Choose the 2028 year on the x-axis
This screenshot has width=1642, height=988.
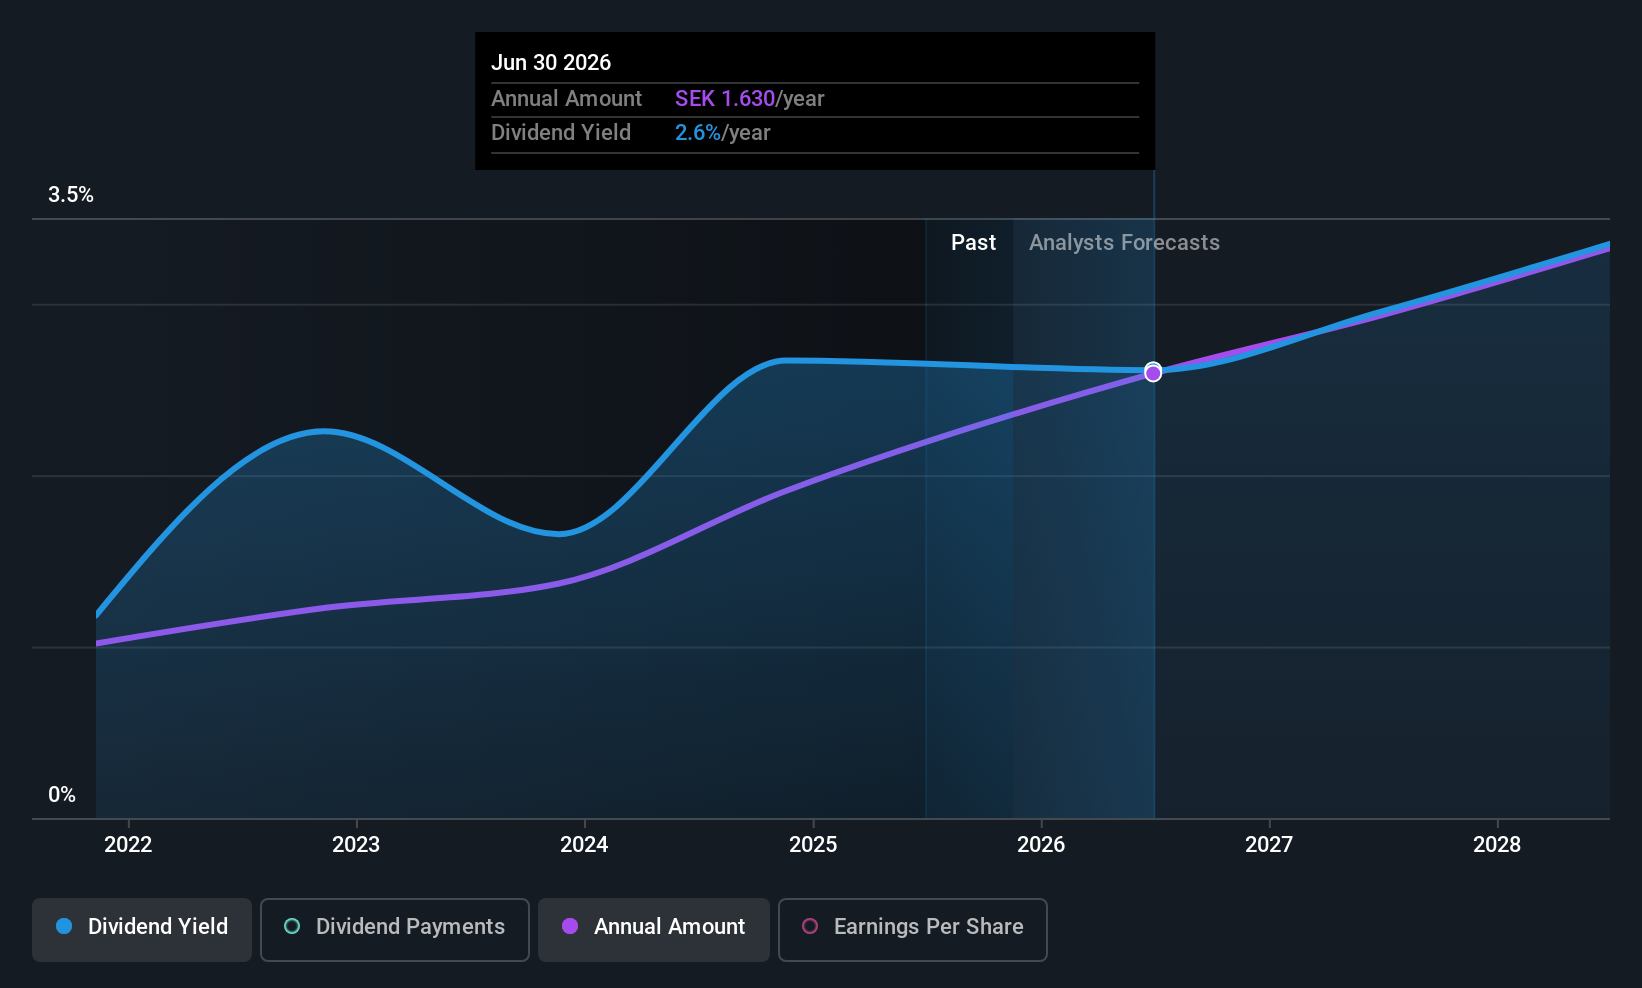(1497, 845)
